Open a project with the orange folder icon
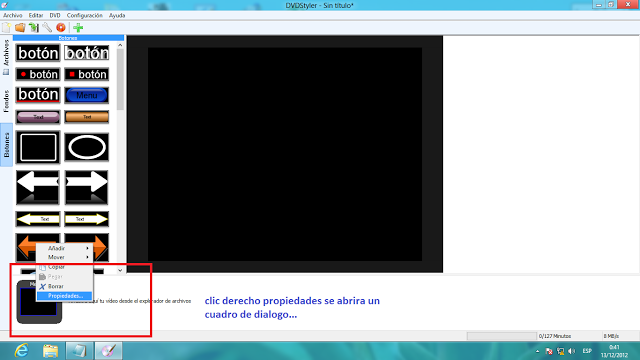 (20, 27)
